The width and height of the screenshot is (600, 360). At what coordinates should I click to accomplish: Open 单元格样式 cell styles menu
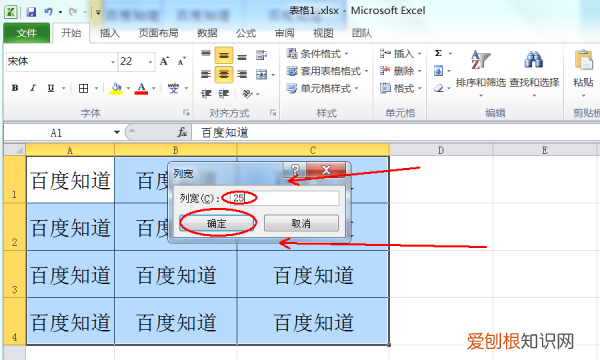point(322,89)
